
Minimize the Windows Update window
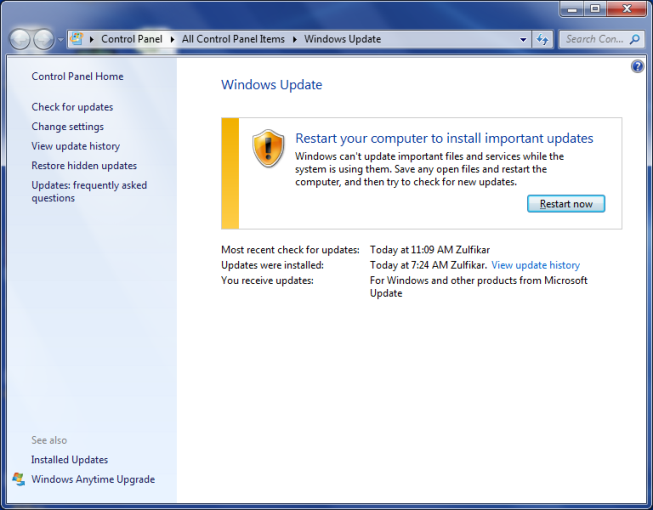point(573,9)
